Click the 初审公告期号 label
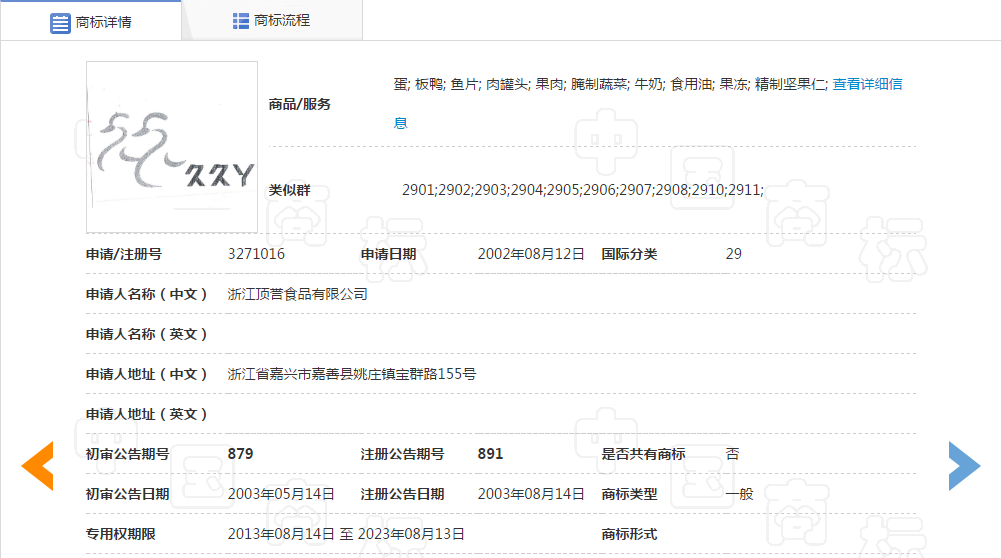Viewport: 1001px width, 558px height. pos(128,454)
